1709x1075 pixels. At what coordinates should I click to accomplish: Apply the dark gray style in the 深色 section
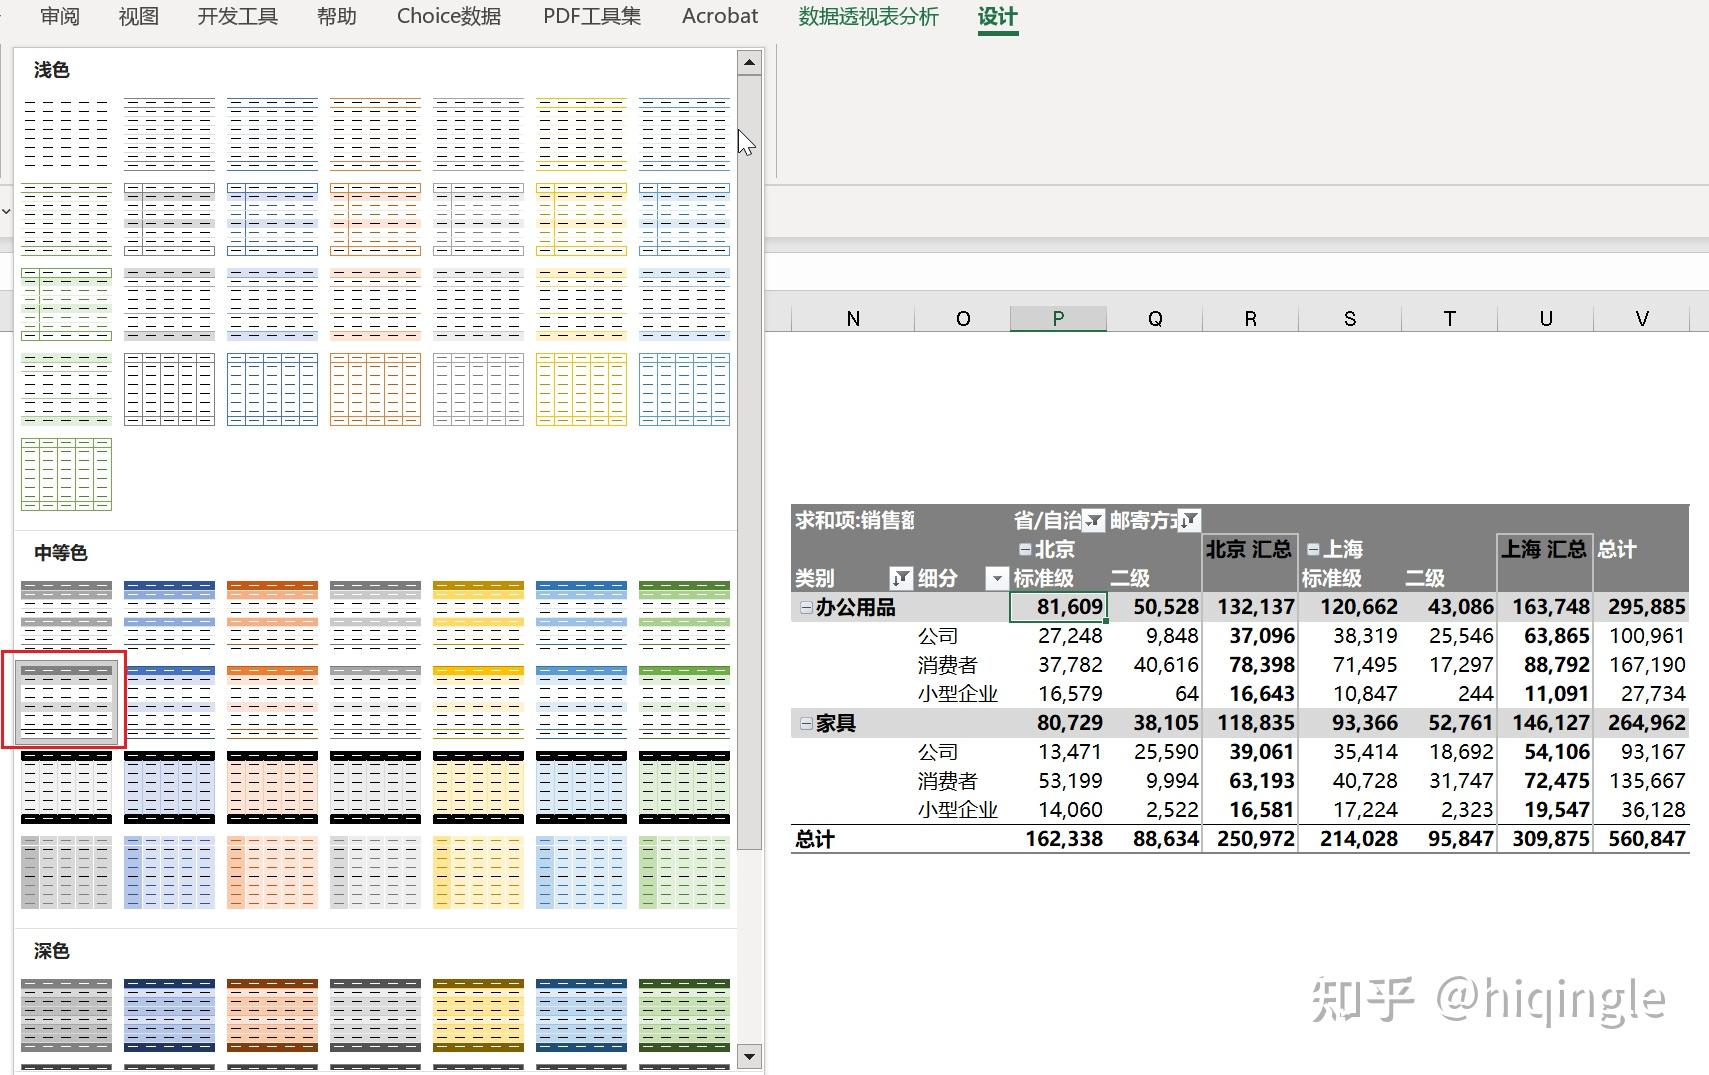[x=66, y=1015]
